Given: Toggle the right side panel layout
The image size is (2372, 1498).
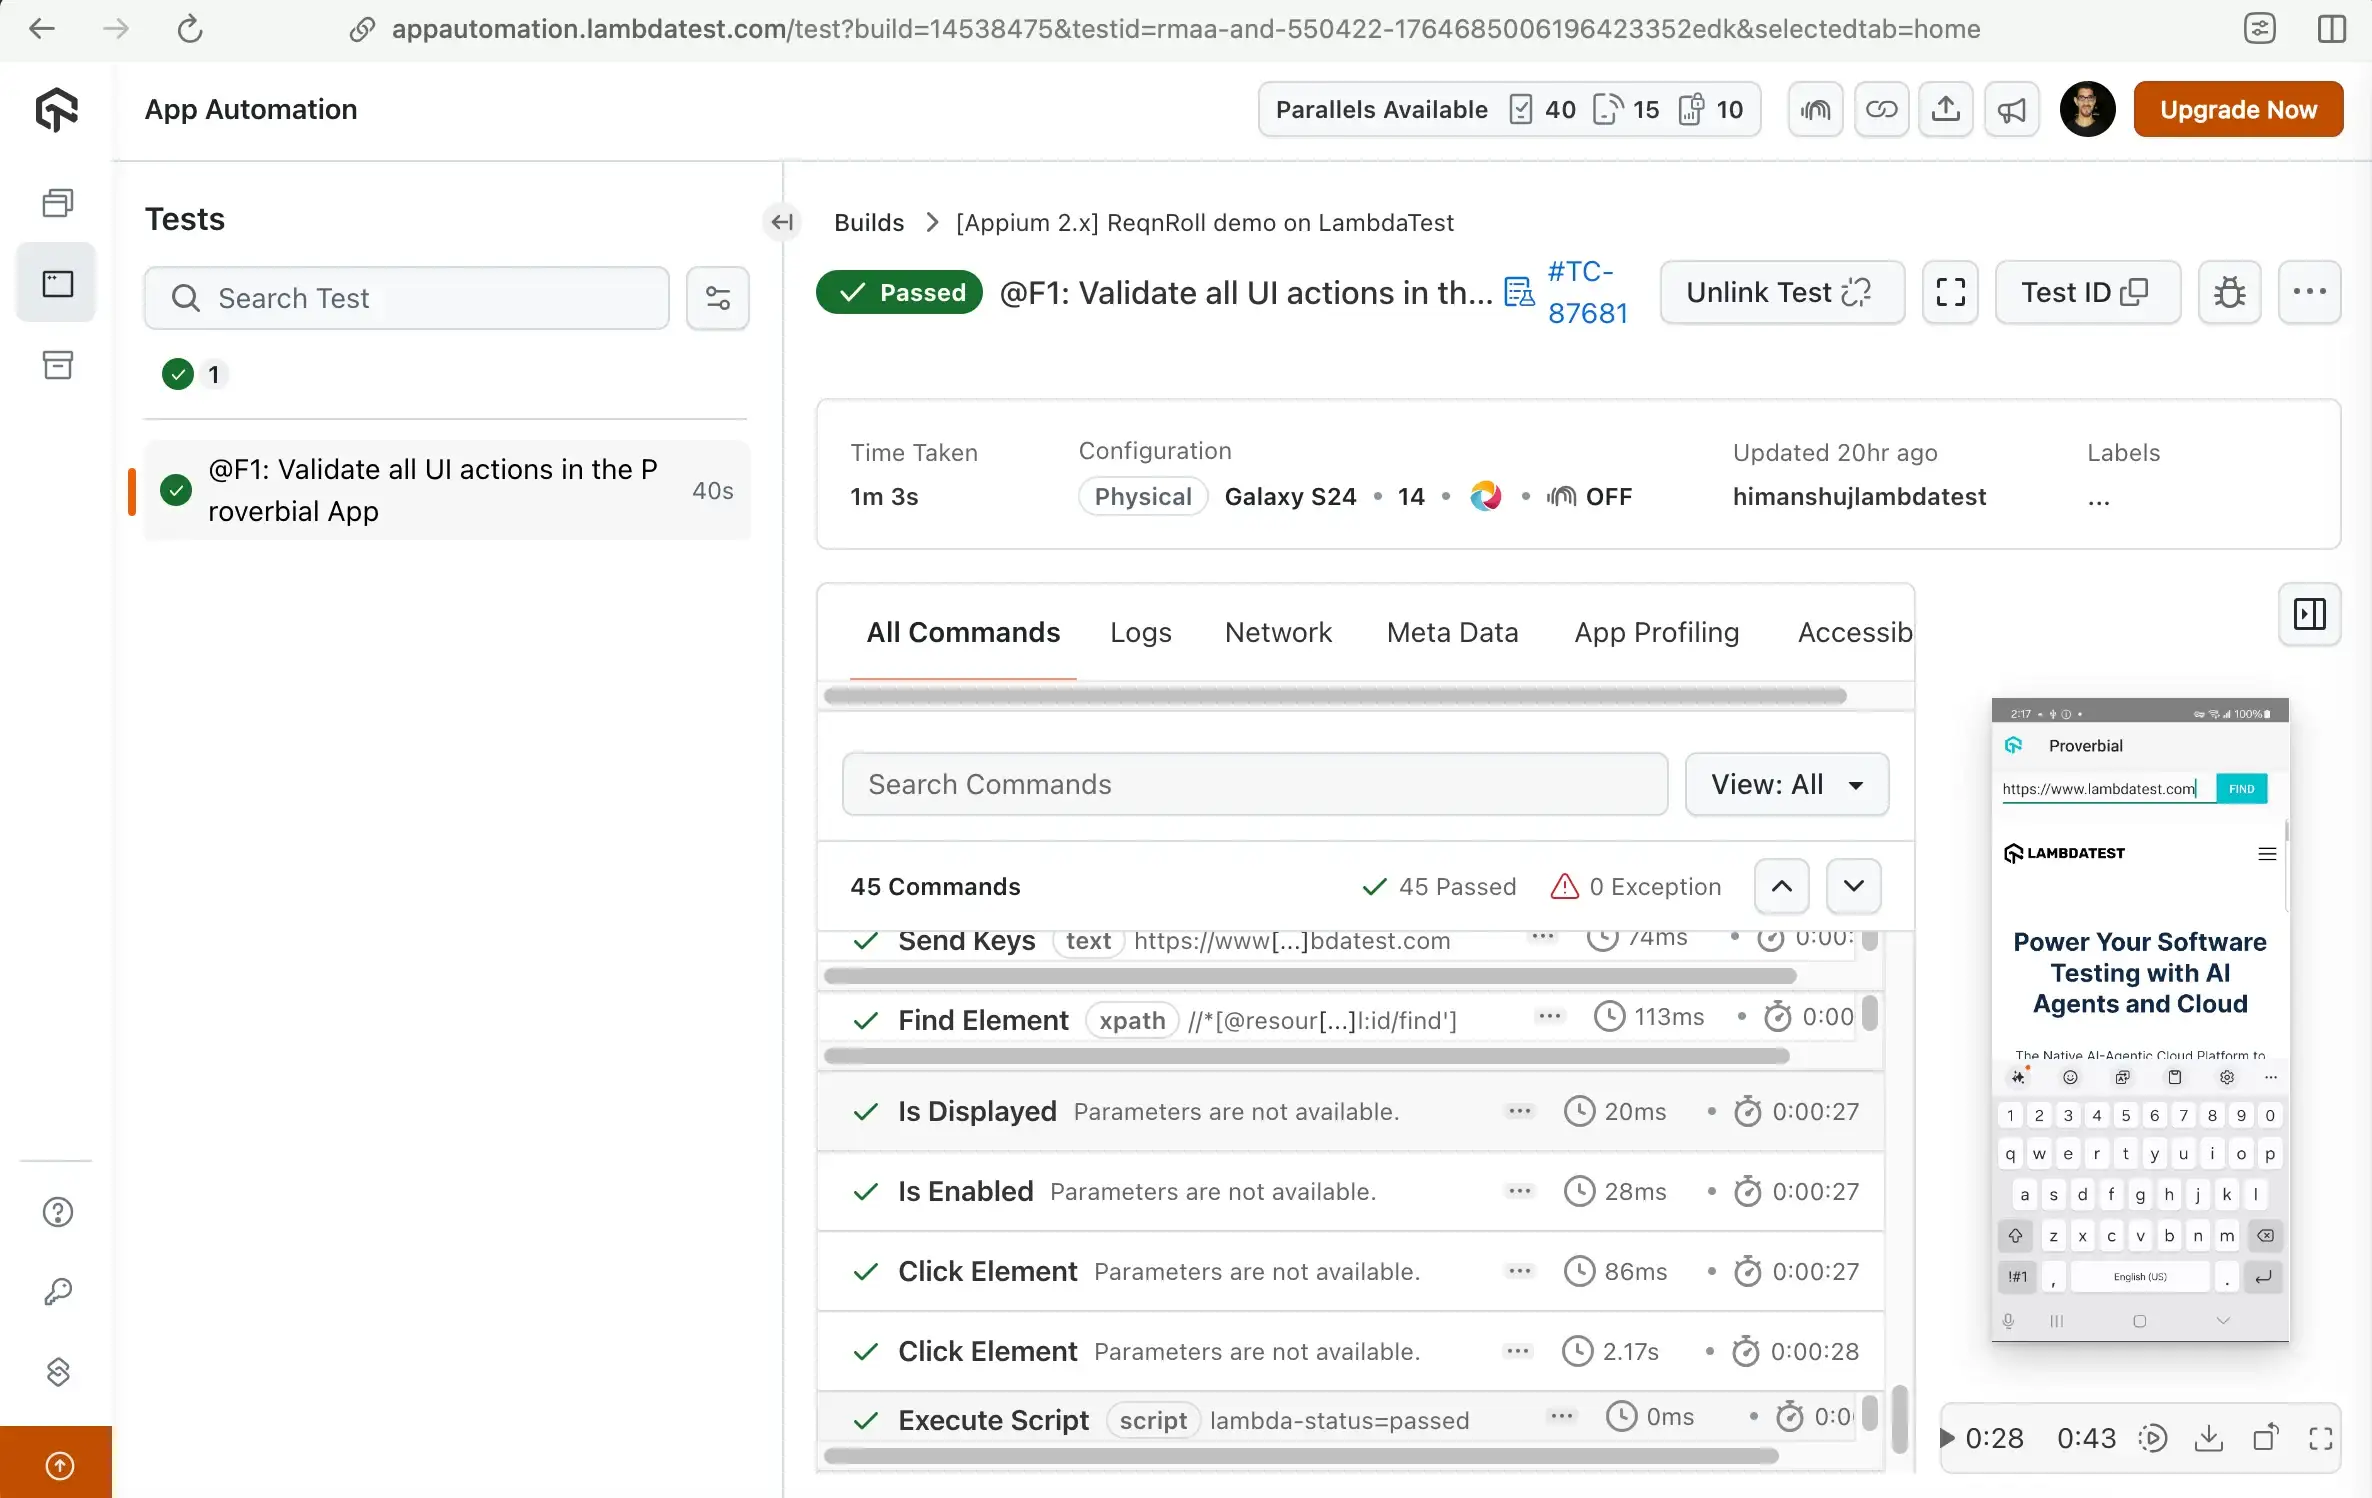Looking at the screenshot, I should [x=2309, y=614].
